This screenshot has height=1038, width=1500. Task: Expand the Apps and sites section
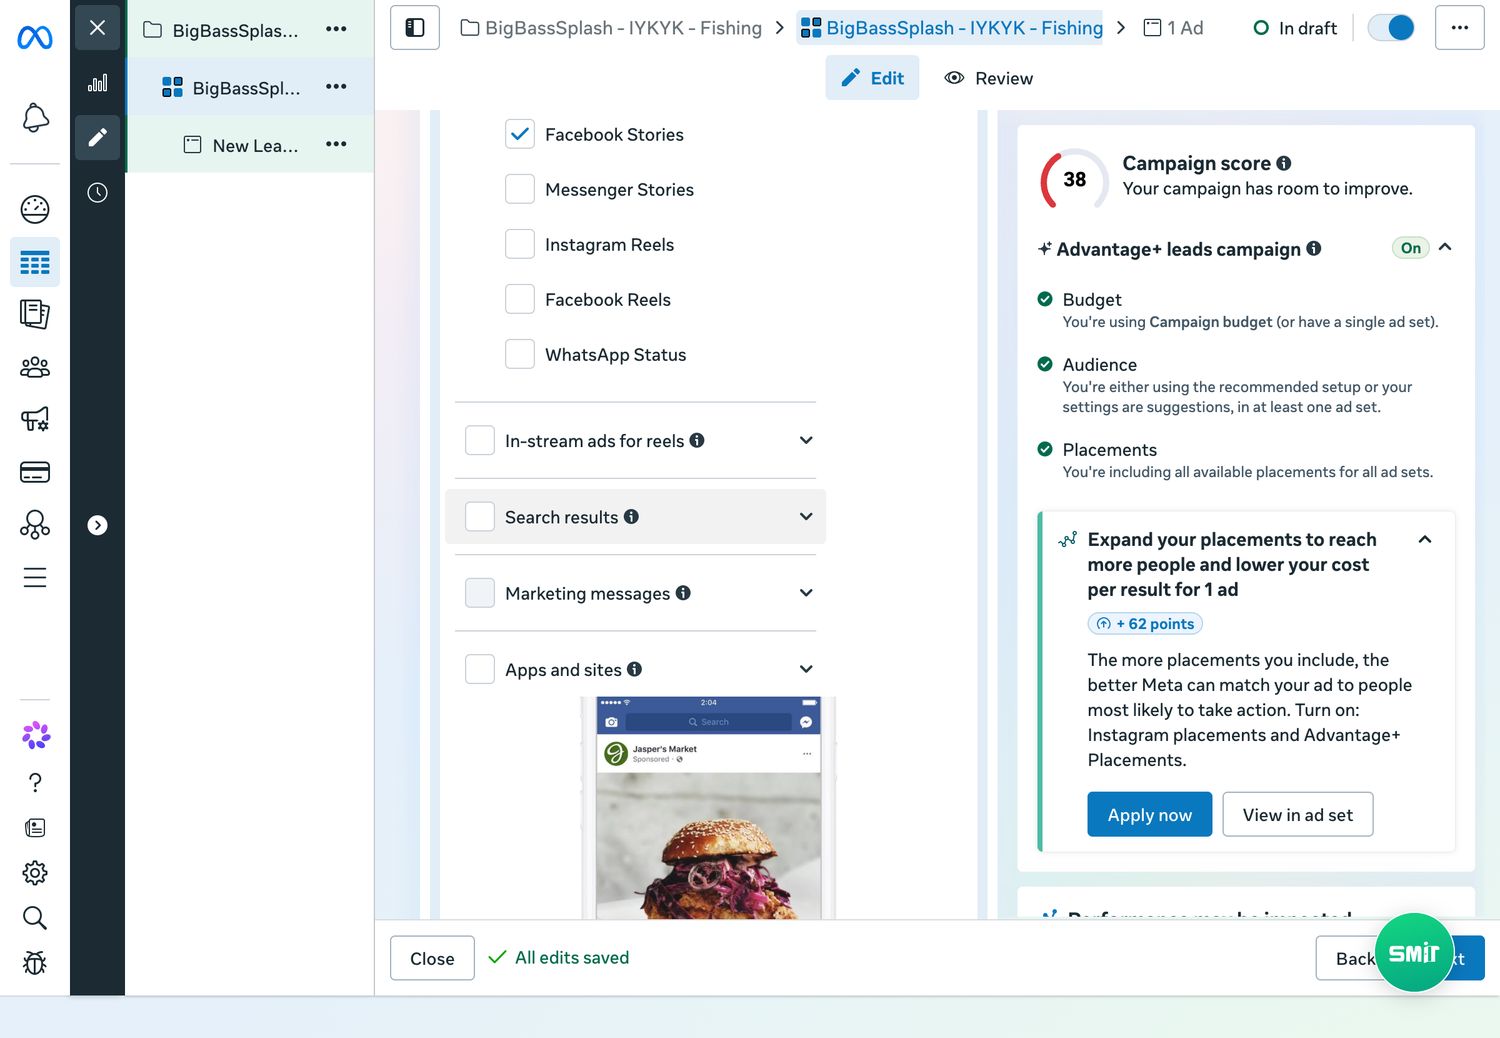click(806, 669)
